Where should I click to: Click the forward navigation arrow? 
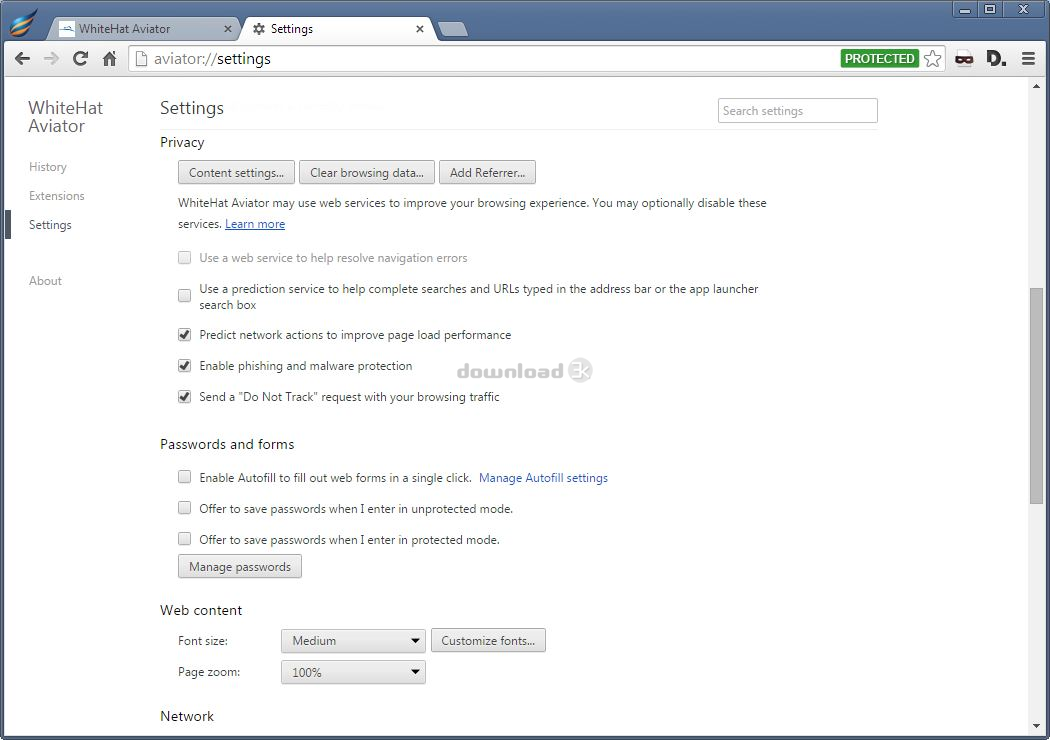coord(51,59)
